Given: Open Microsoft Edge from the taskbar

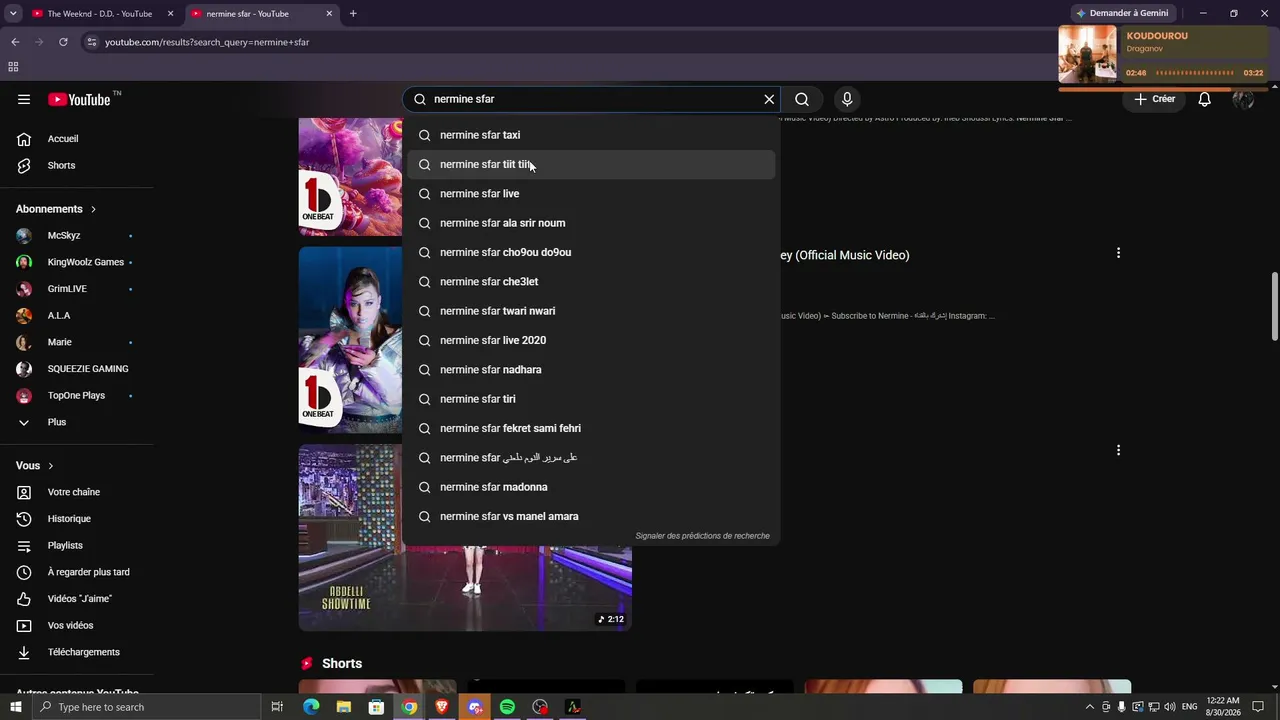Looking at the screenshot, I should (311, 707).
